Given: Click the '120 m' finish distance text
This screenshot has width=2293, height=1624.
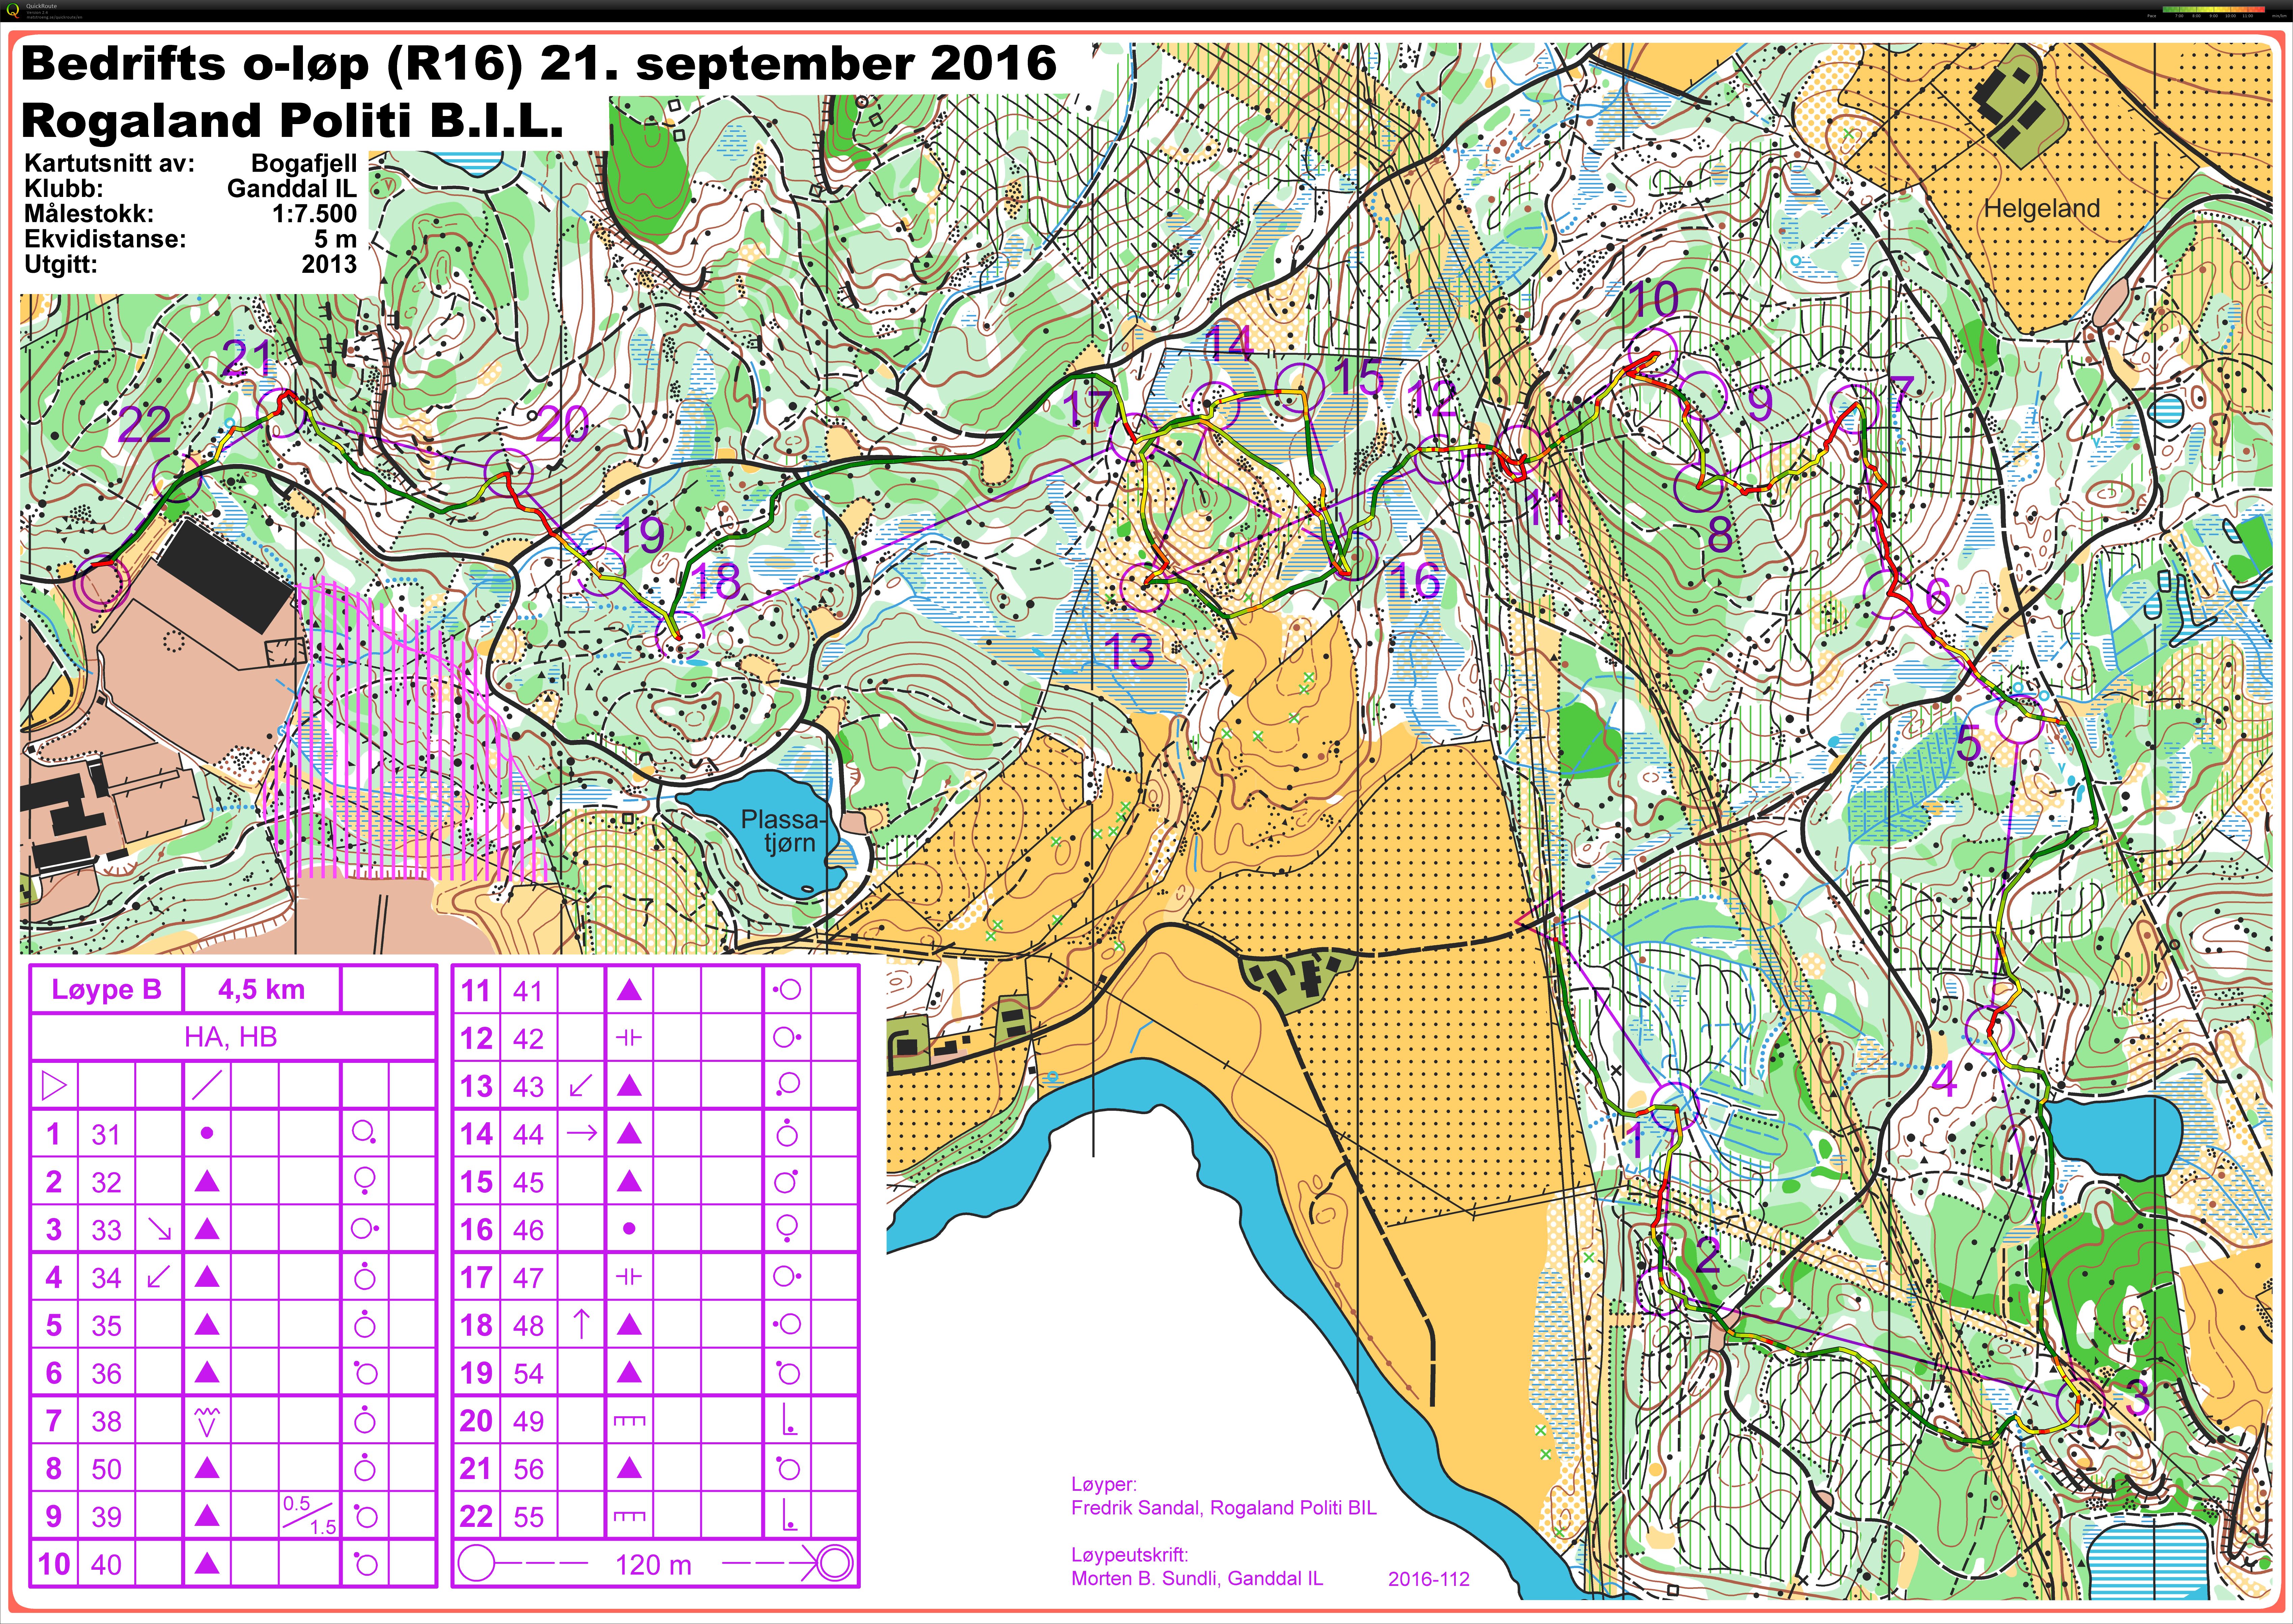Looking at the screenshot, I should click(x=654, y=1565).
